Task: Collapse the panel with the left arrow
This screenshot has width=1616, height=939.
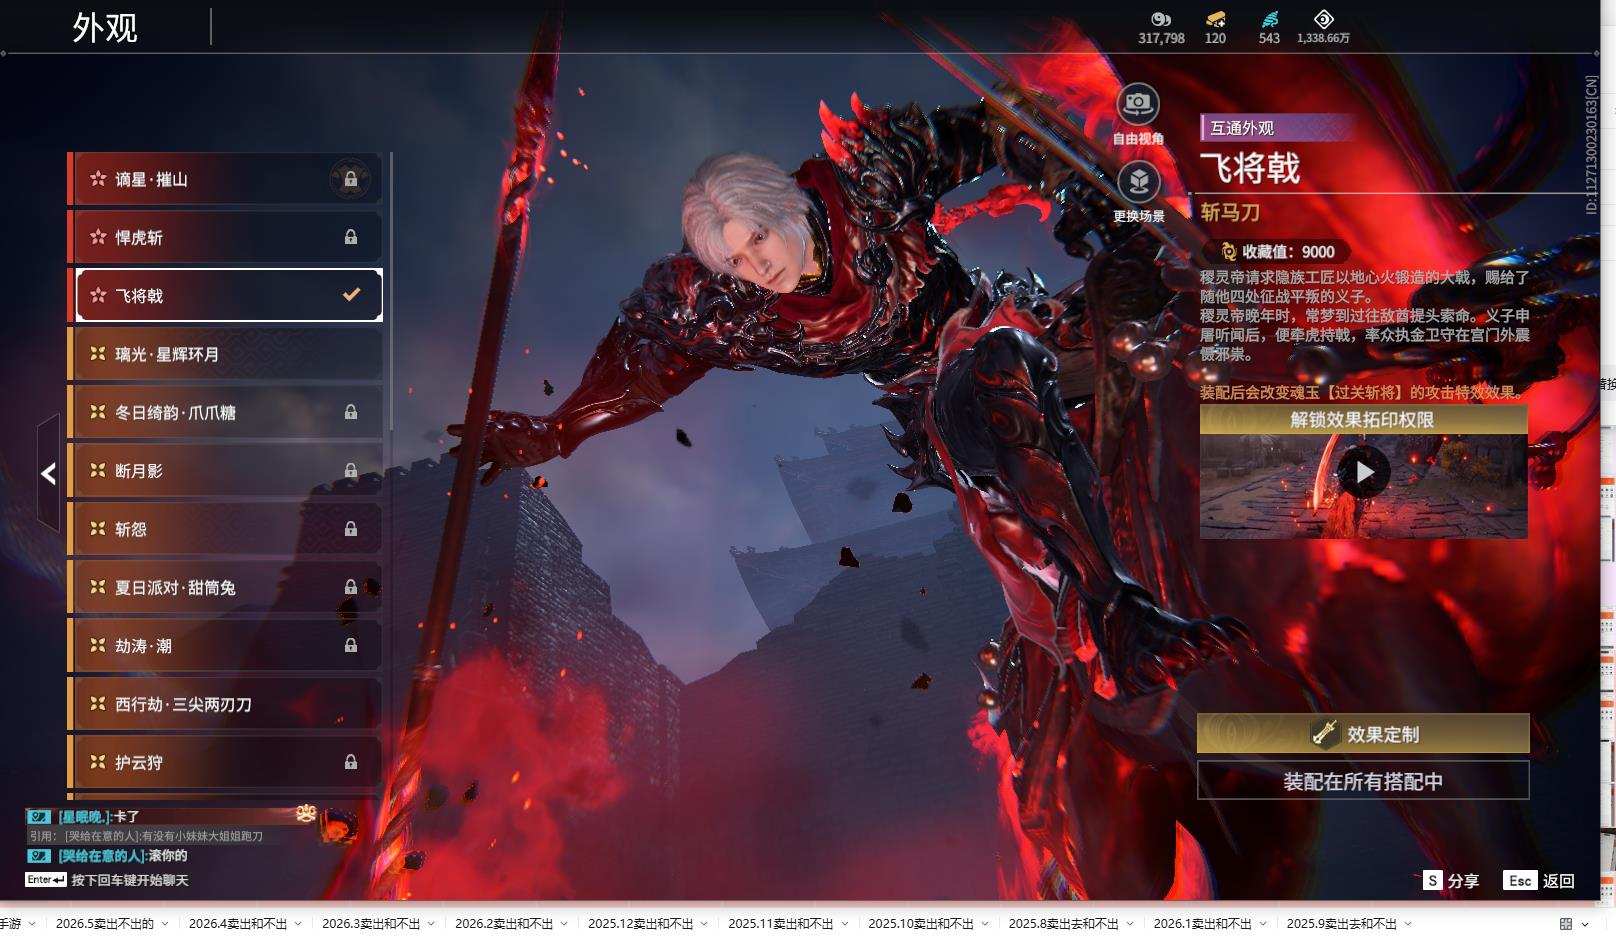Action: (x=48, y=473)
